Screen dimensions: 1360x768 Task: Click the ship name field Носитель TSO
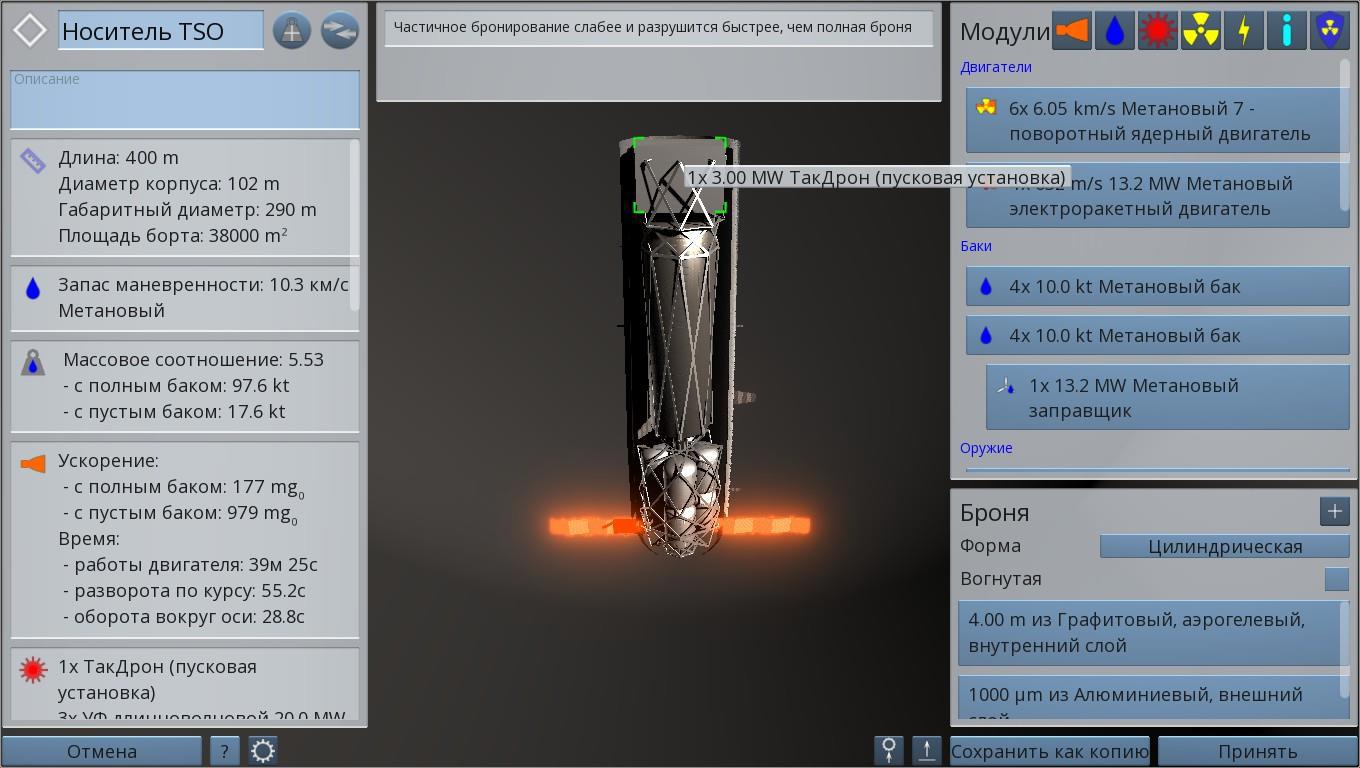pyautogui.click(x=161, y=31)
